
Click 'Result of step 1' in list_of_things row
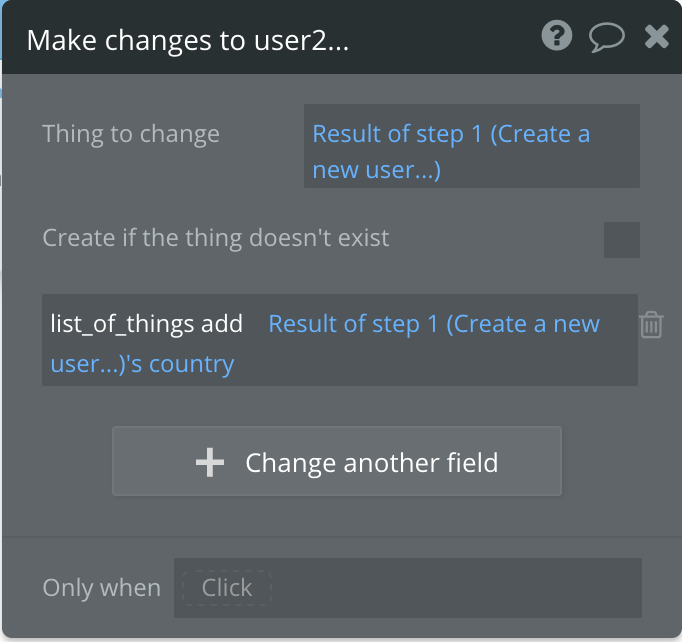point(354,324)
